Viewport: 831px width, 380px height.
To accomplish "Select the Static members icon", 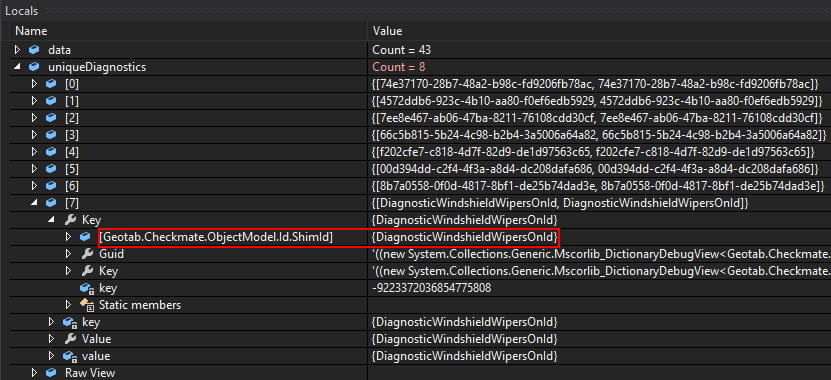I will 86,305.
